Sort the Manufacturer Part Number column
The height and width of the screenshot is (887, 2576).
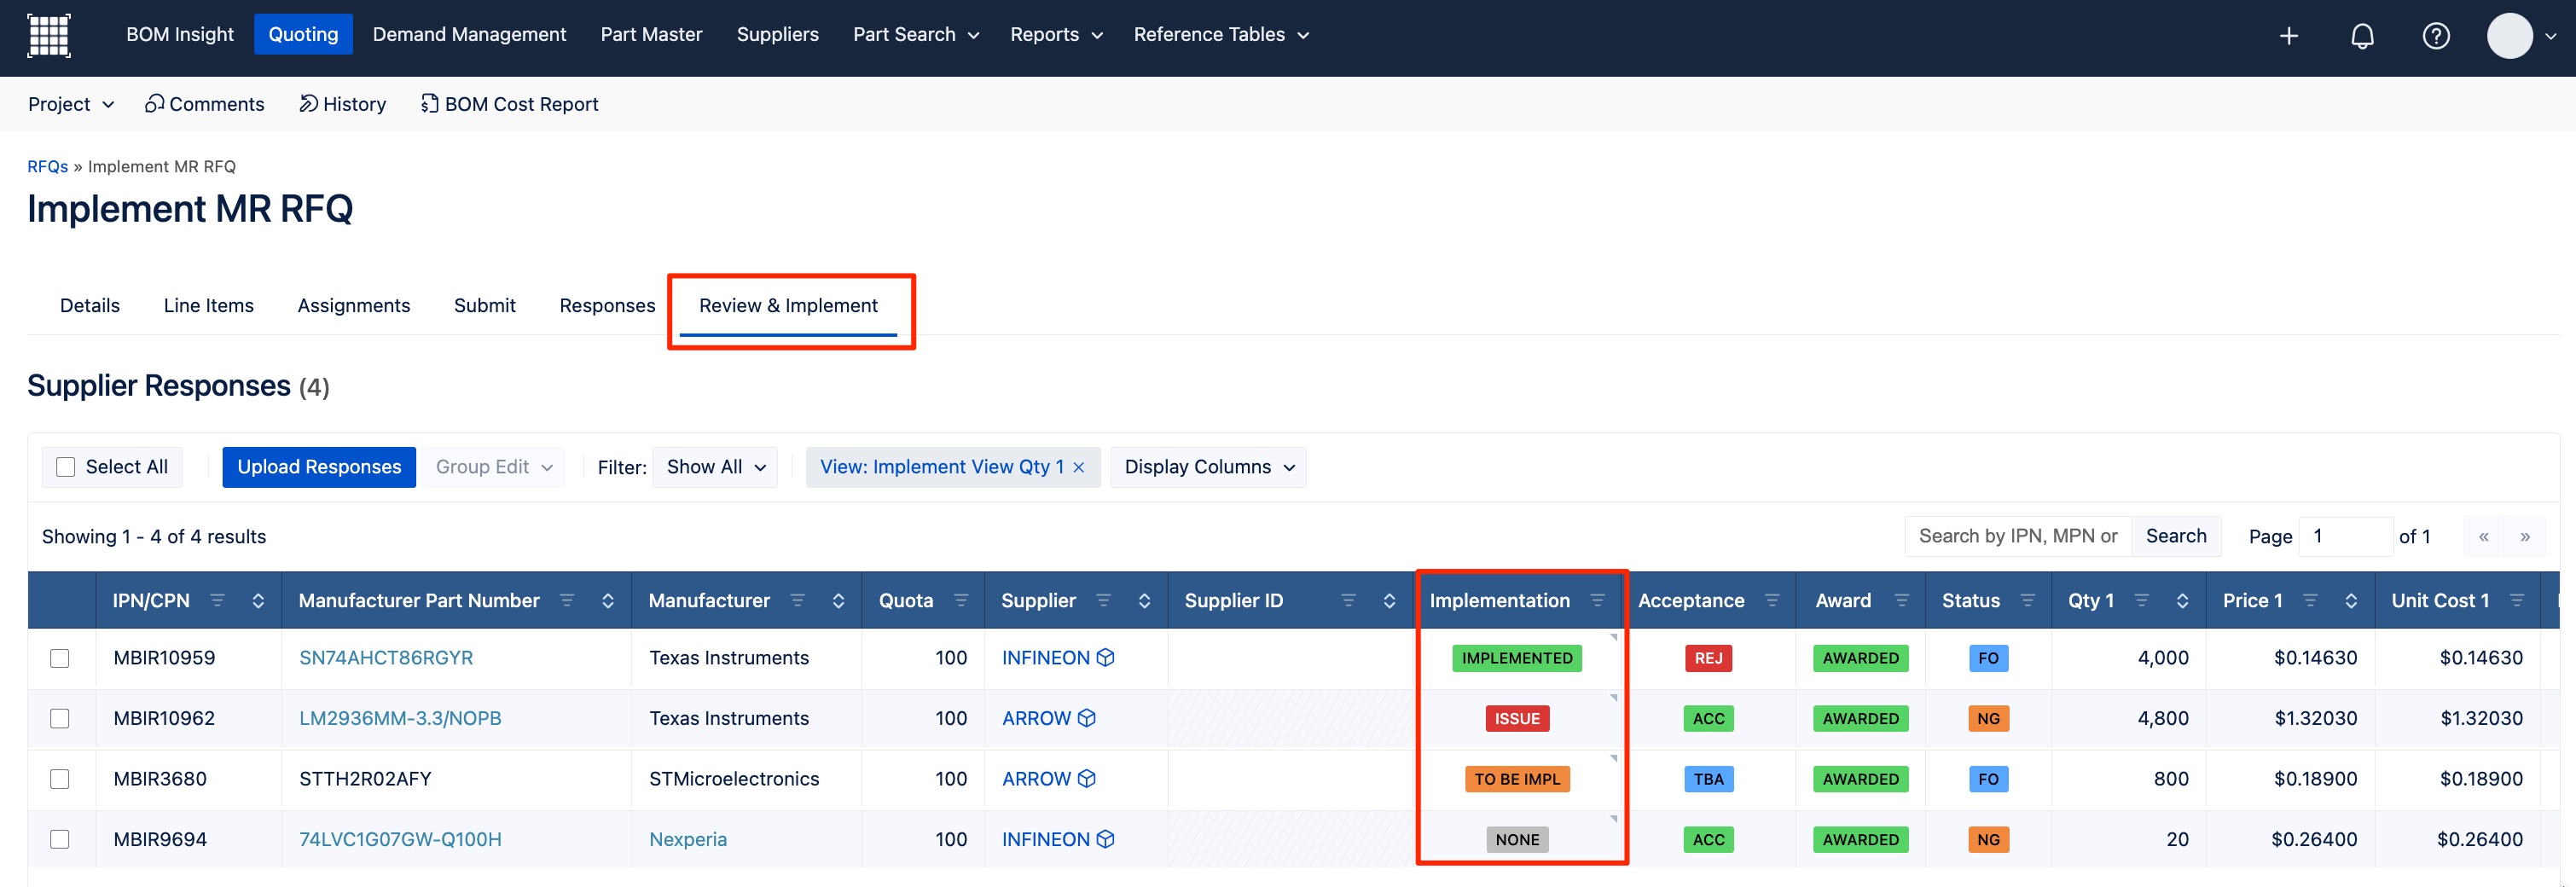(608, 600)
